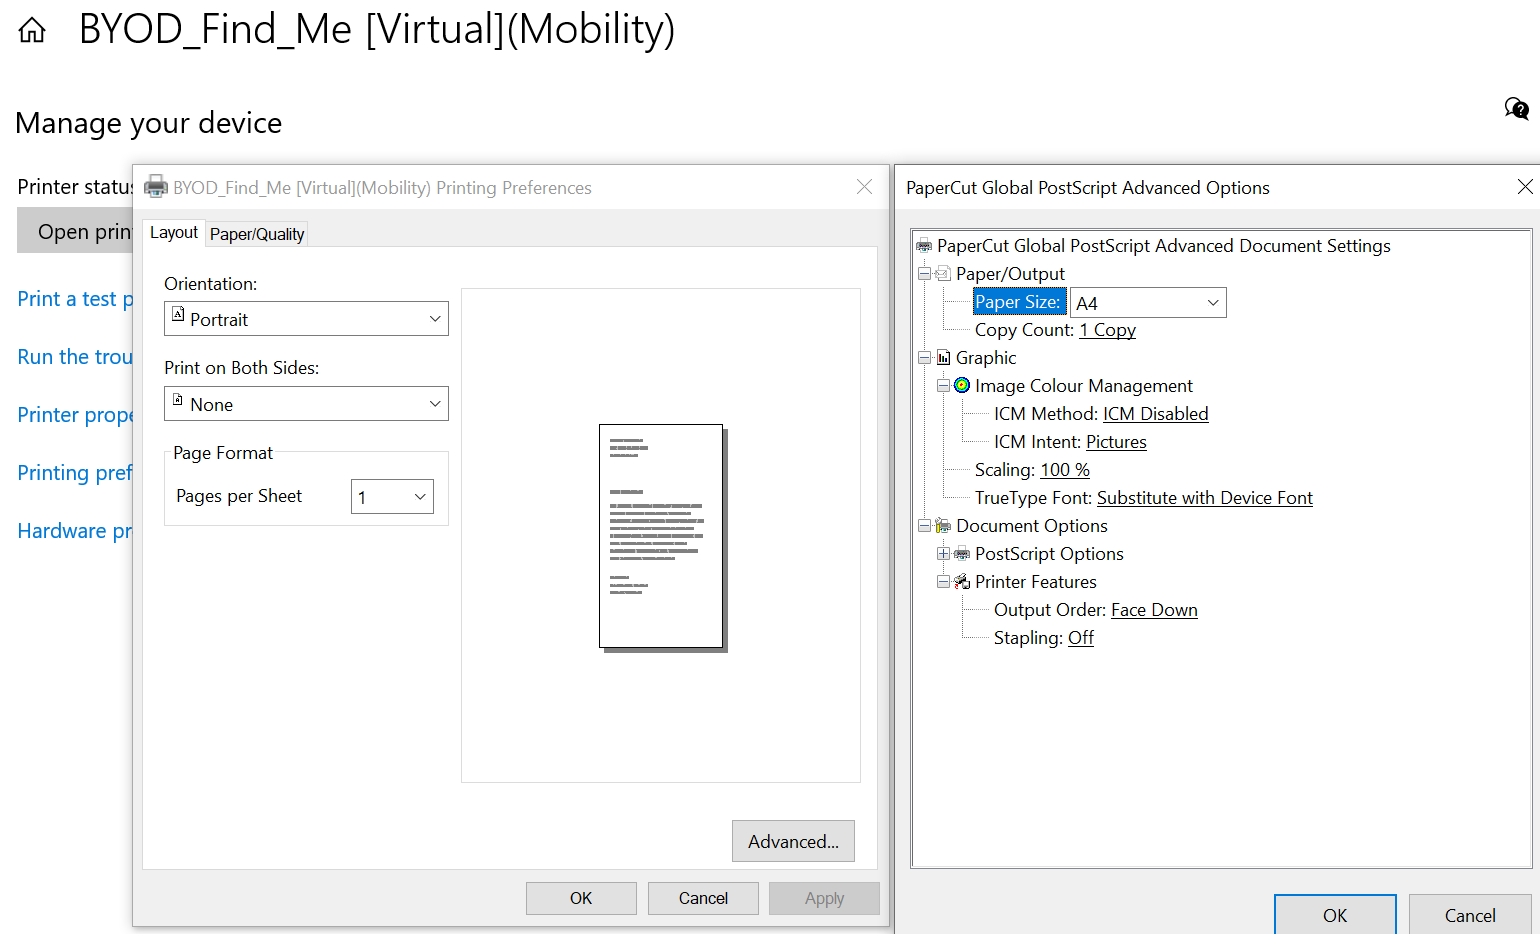The width and height of the screenshot is (1540, 934).
Task: Change TrueType Font Substitute with Device Font
Action: 1204,498
